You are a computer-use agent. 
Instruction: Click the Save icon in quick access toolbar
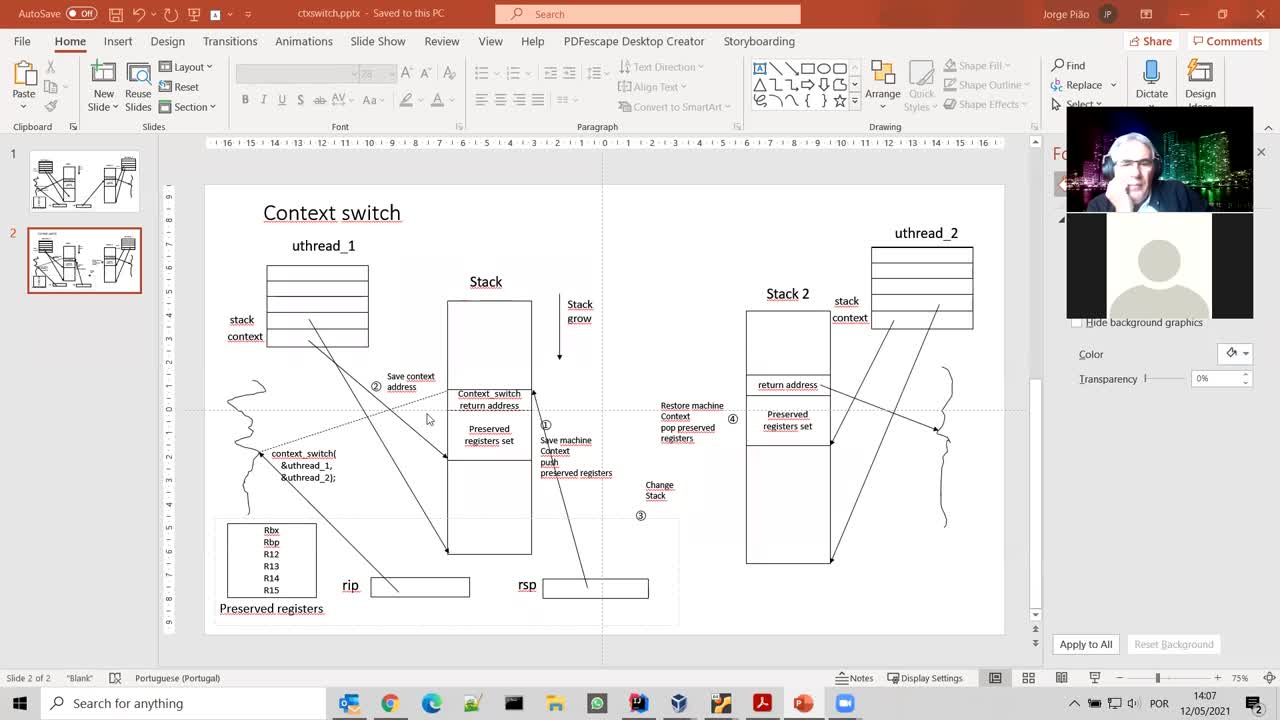point(117,14)
